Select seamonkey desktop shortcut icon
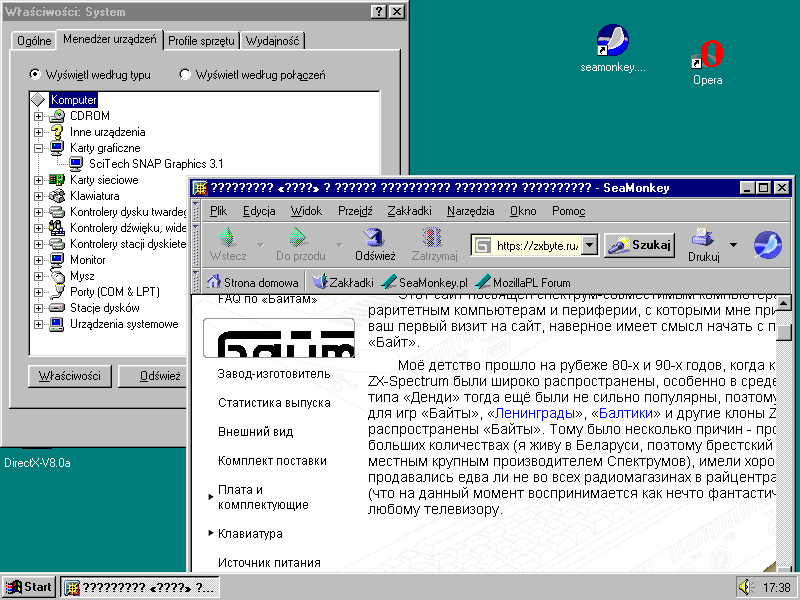The width and height of the screenshot is (800, 600). point(612,40)
